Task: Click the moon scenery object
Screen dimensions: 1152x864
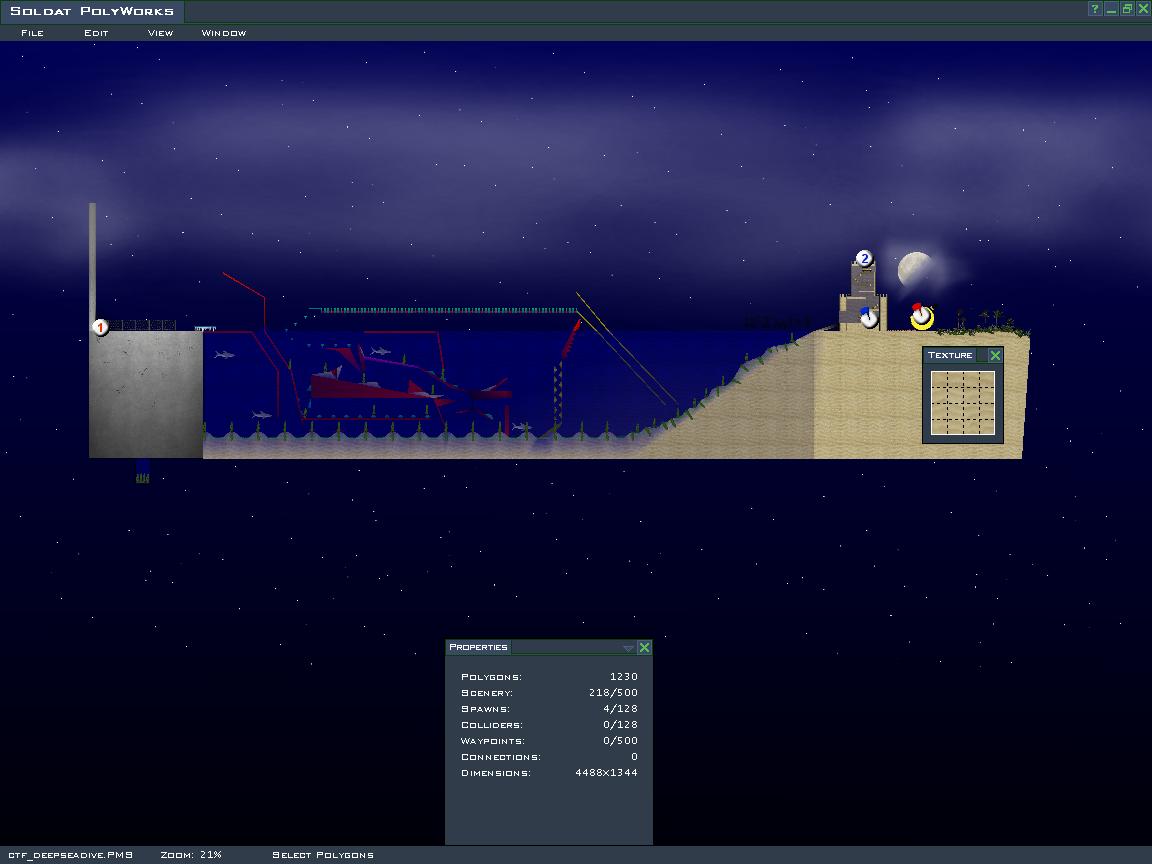Action: [915, 269]
